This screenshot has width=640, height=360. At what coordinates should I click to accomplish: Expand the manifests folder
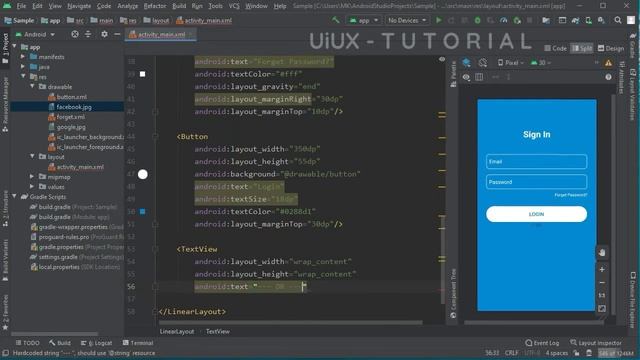[23, 57]
